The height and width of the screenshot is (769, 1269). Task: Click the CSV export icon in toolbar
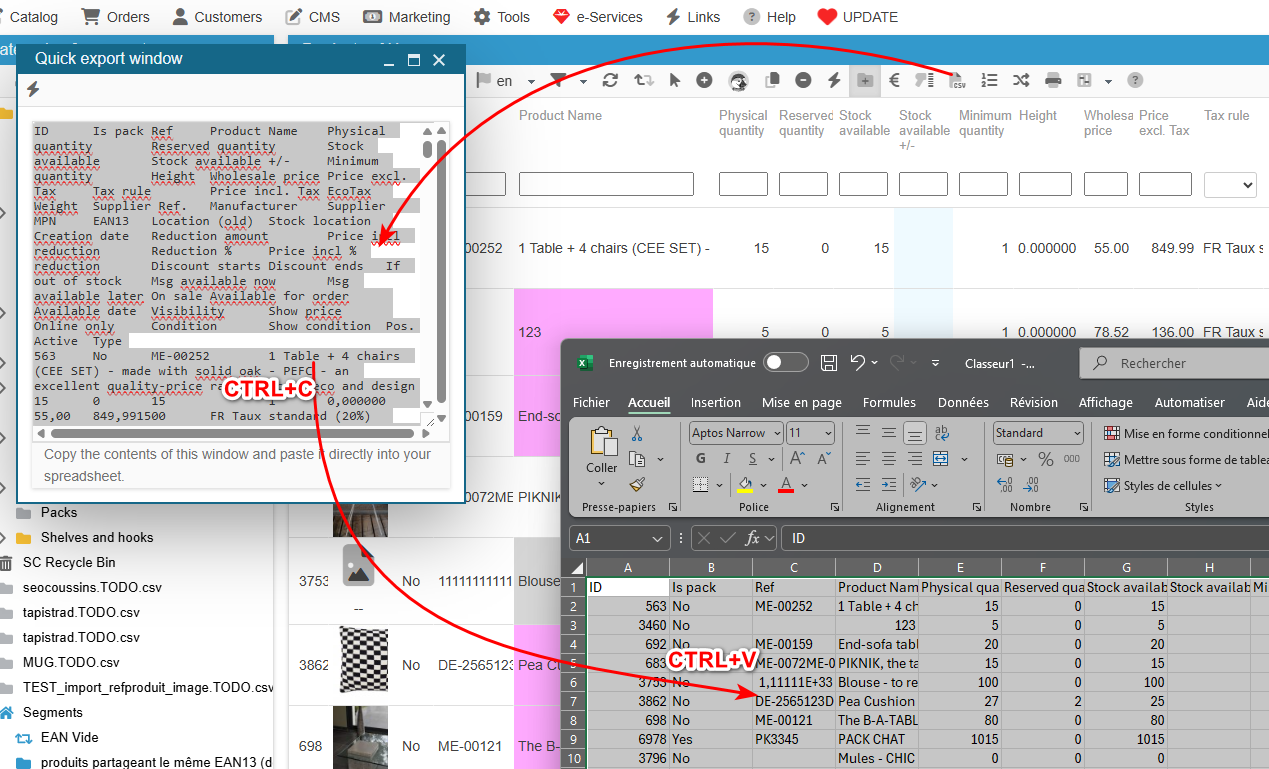pyautogui.click(x=956, y=81)
